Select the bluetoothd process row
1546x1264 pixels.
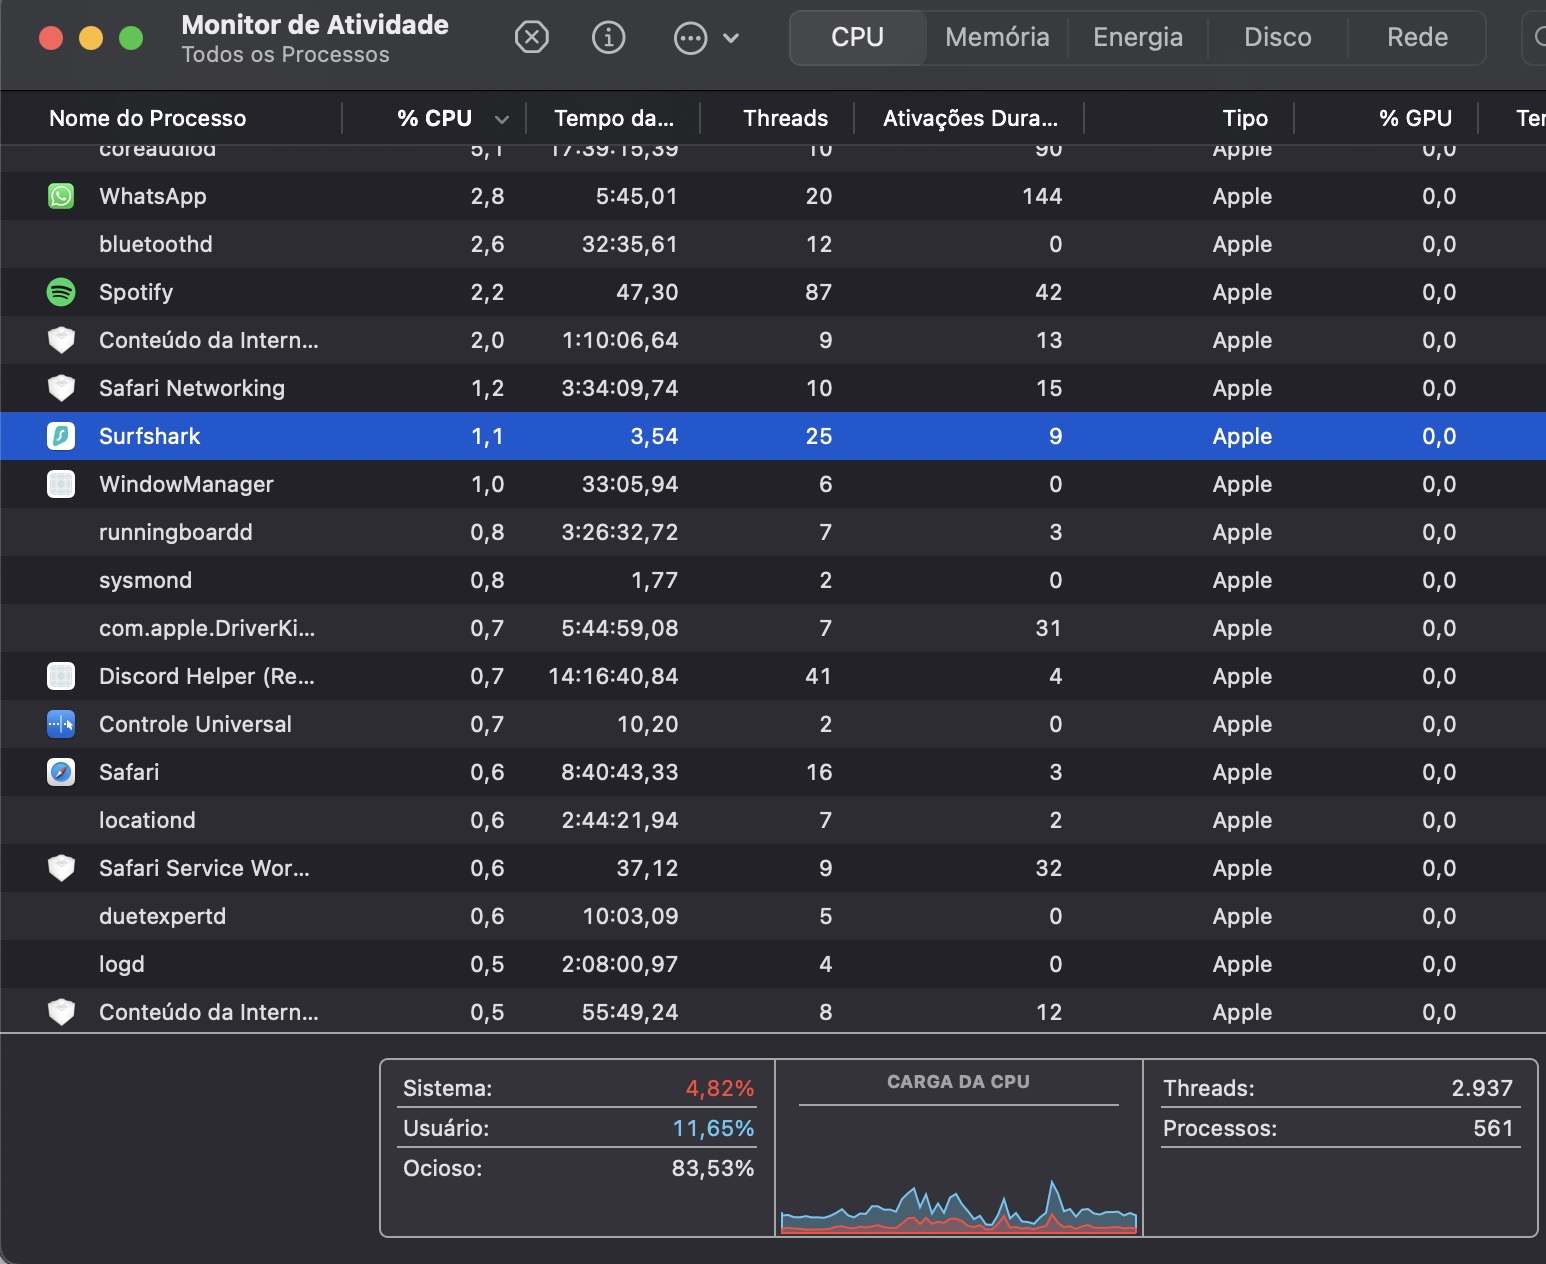pos(400,244)
